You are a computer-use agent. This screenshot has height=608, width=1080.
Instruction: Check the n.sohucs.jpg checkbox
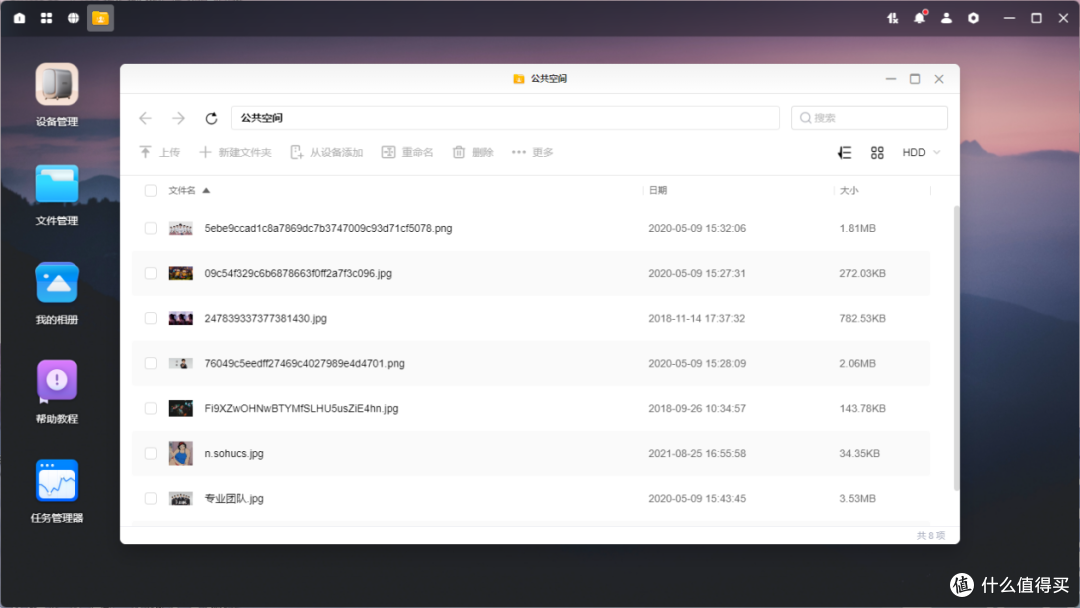(x=151, y=453)
